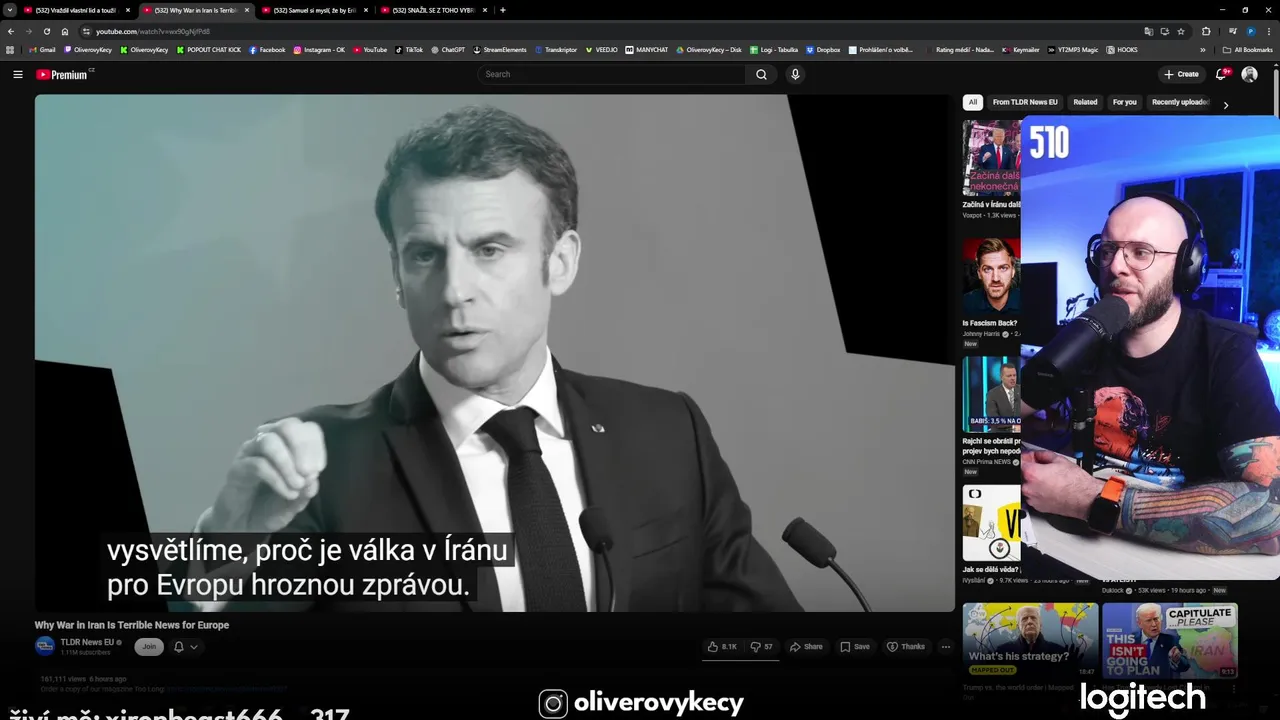Image resolution: width=1280 pixels, height=720 pixels.
Task: Dislike the video (57)
Action: click(762, 646)
